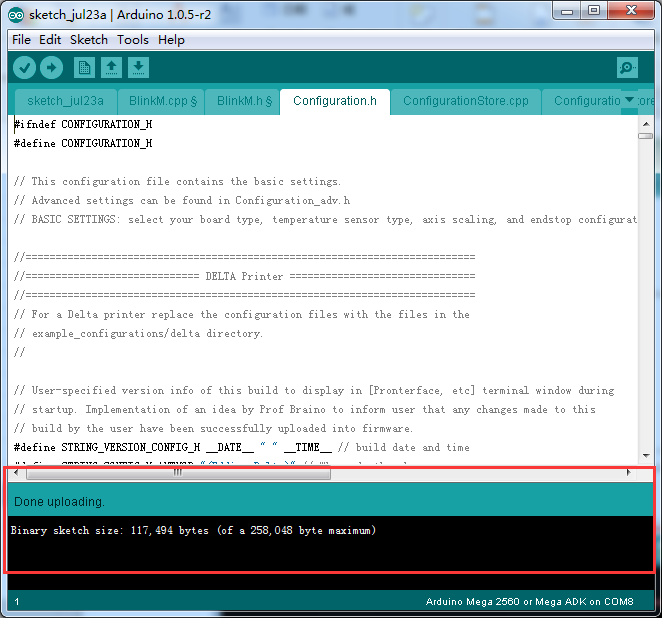Viewport: 662px width, 618px height.
Task: Click the Arduino logo in title bar
Action: pyautogui.click(x=16, y=15)
